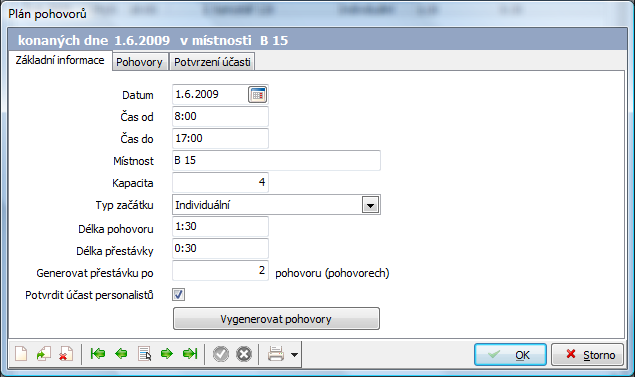Screen dimensions: 636x378
Task: Click the copy record icon in the toolbar
Action: point(43,354)
